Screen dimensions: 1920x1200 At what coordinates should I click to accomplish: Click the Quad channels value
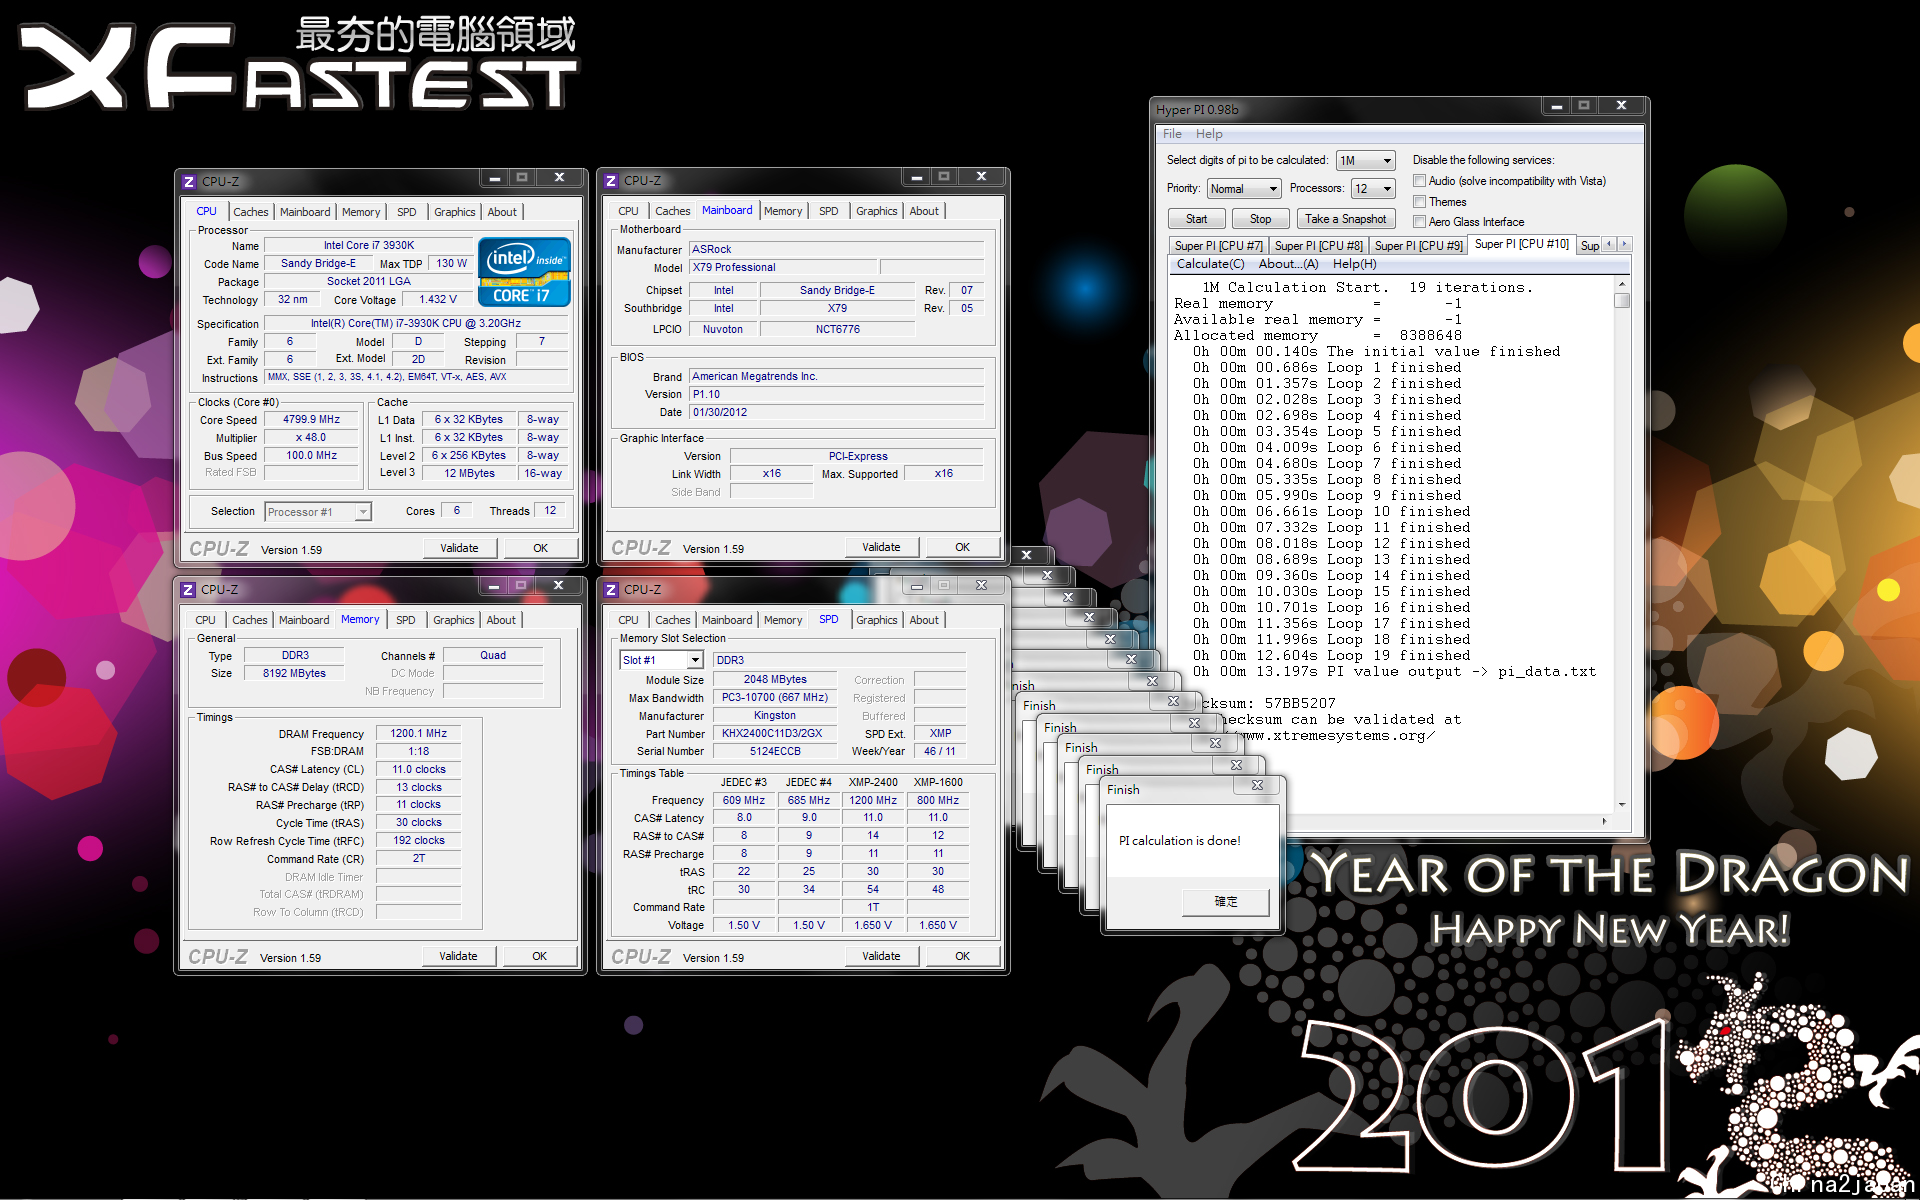[x=493, y=656]
